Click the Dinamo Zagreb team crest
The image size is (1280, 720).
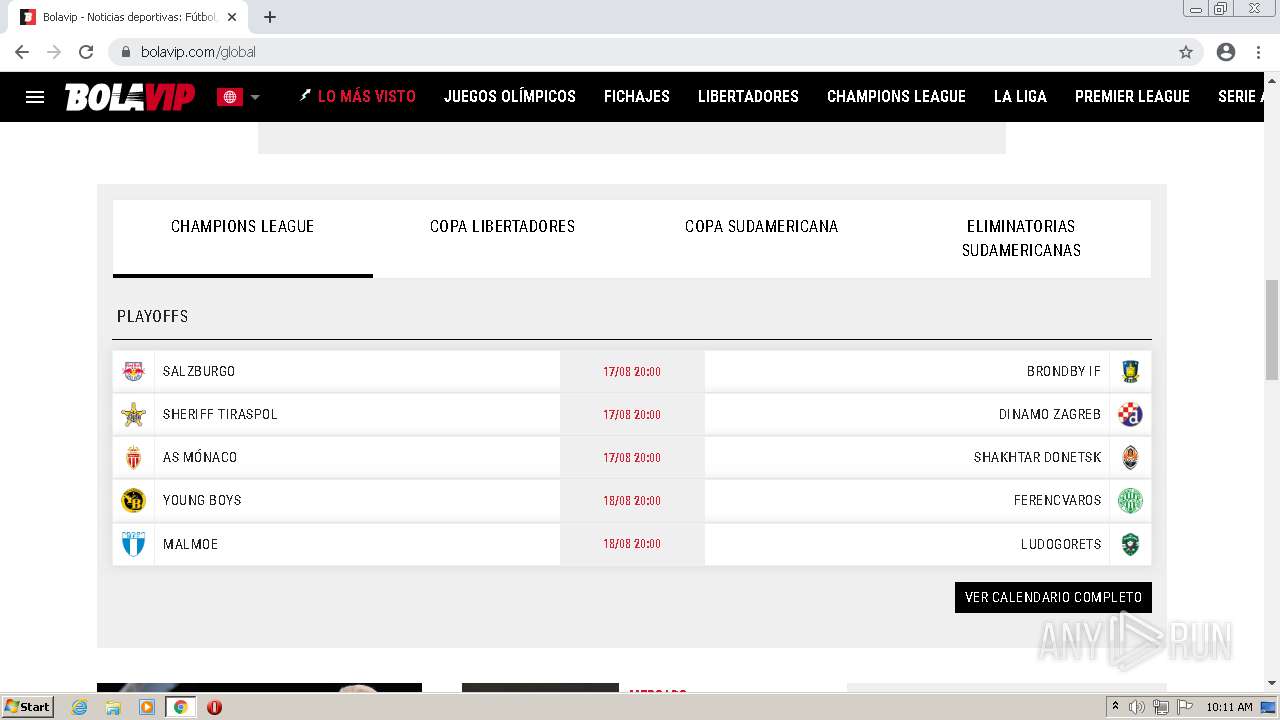(1130, 414)
